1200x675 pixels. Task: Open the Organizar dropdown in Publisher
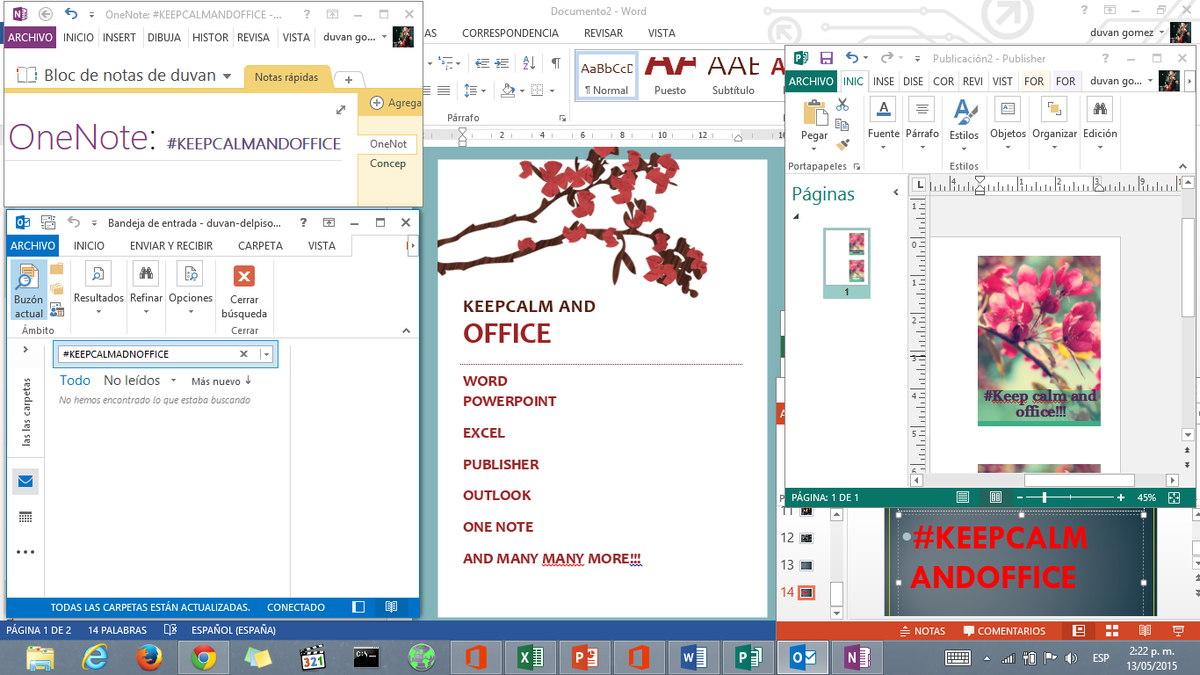(1054, 124)
